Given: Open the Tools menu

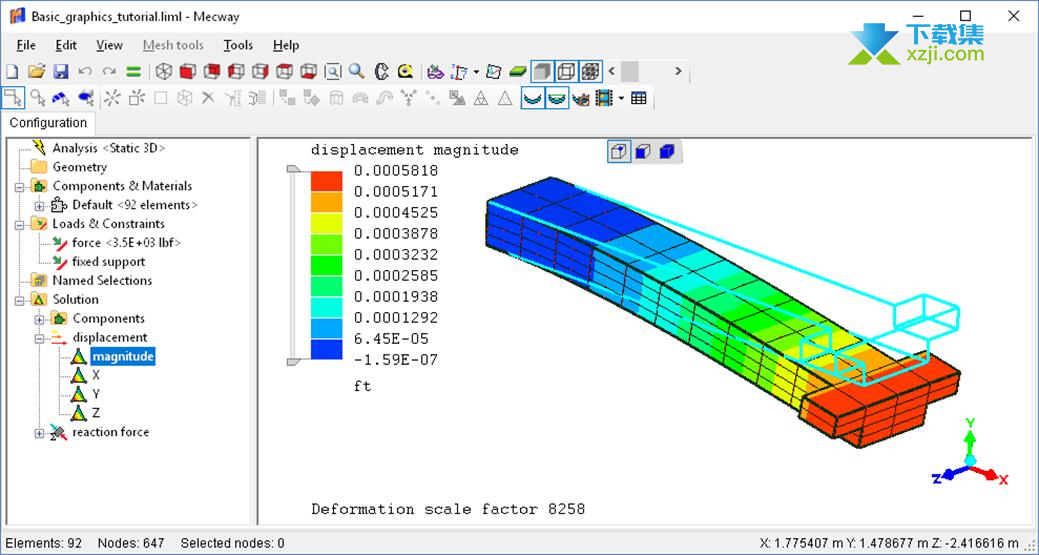Looking at the screenshot, I should coord(238,45).
